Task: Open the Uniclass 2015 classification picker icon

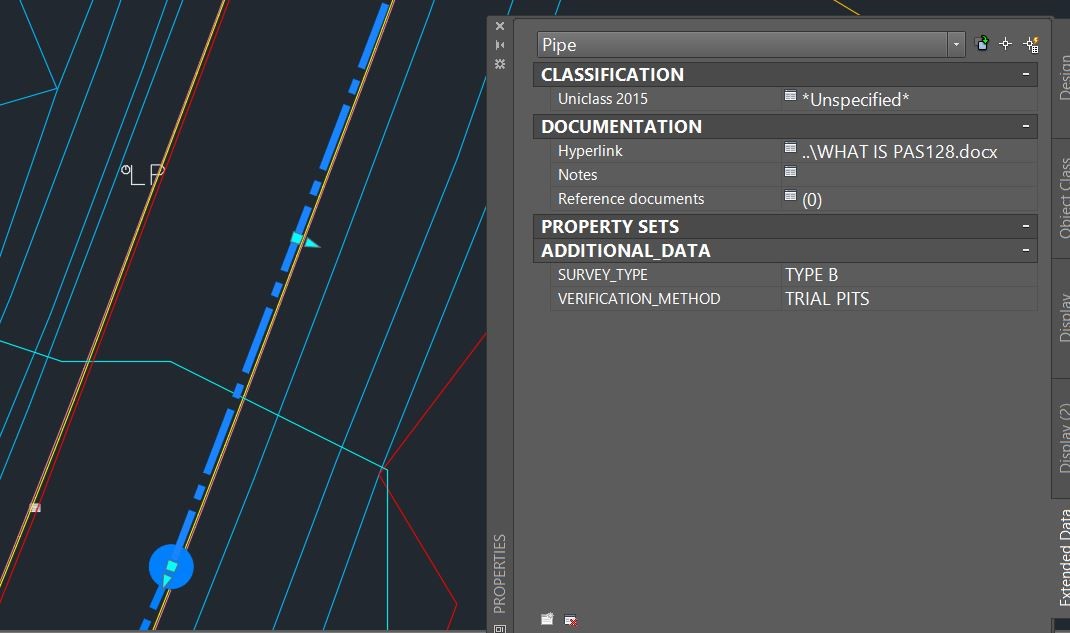Action: coord(790,96)
